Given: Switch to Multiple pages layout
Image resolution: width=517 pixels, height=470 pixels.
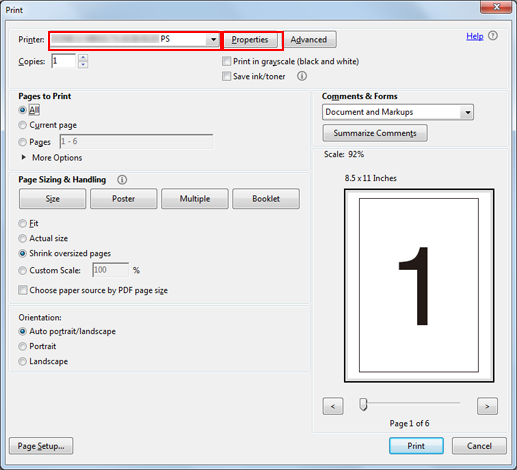Looking at the screenshot, I should coord(195,199).
